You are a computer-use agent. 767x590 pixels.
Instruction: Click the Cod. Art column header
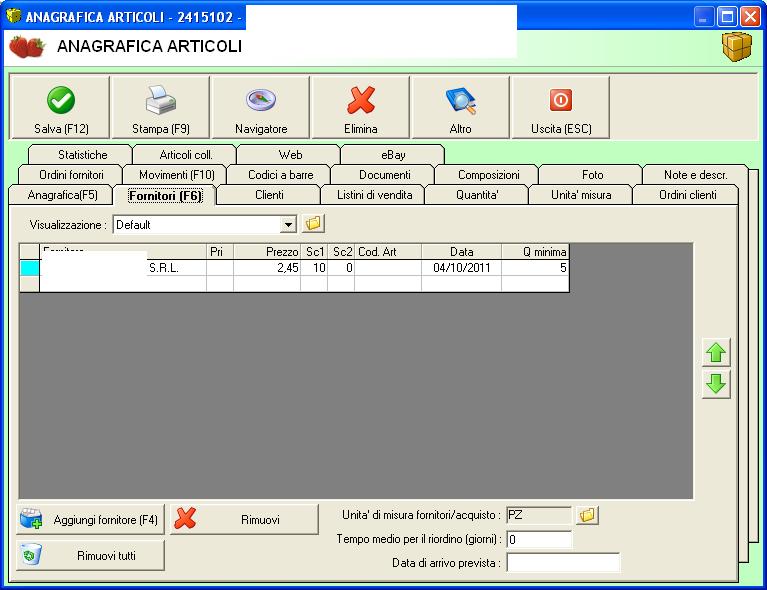coord(388,251)
